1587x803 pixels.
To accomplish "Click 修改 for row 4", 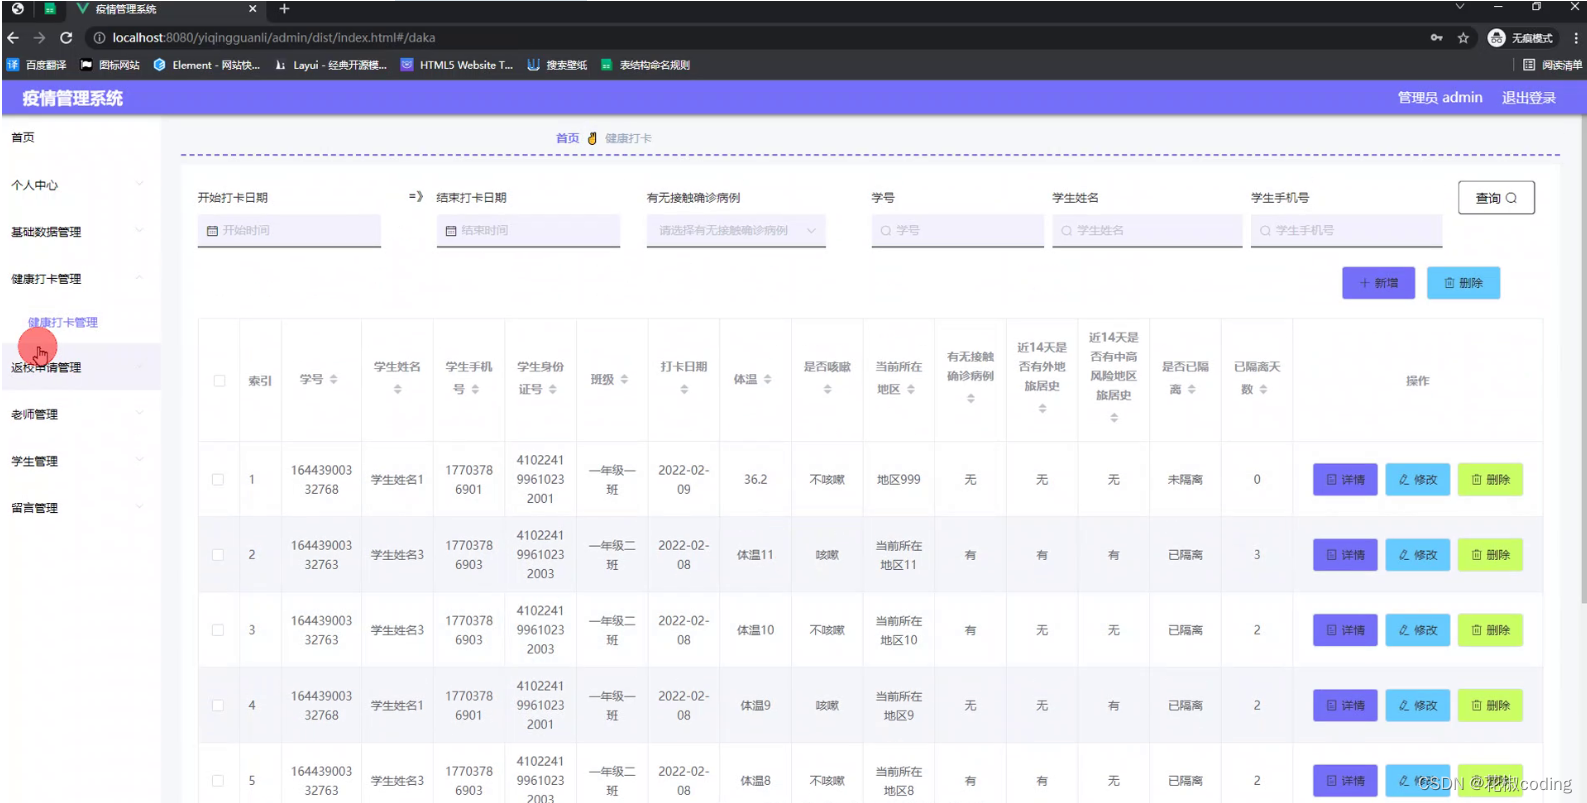I will [x=1417, y=705].
